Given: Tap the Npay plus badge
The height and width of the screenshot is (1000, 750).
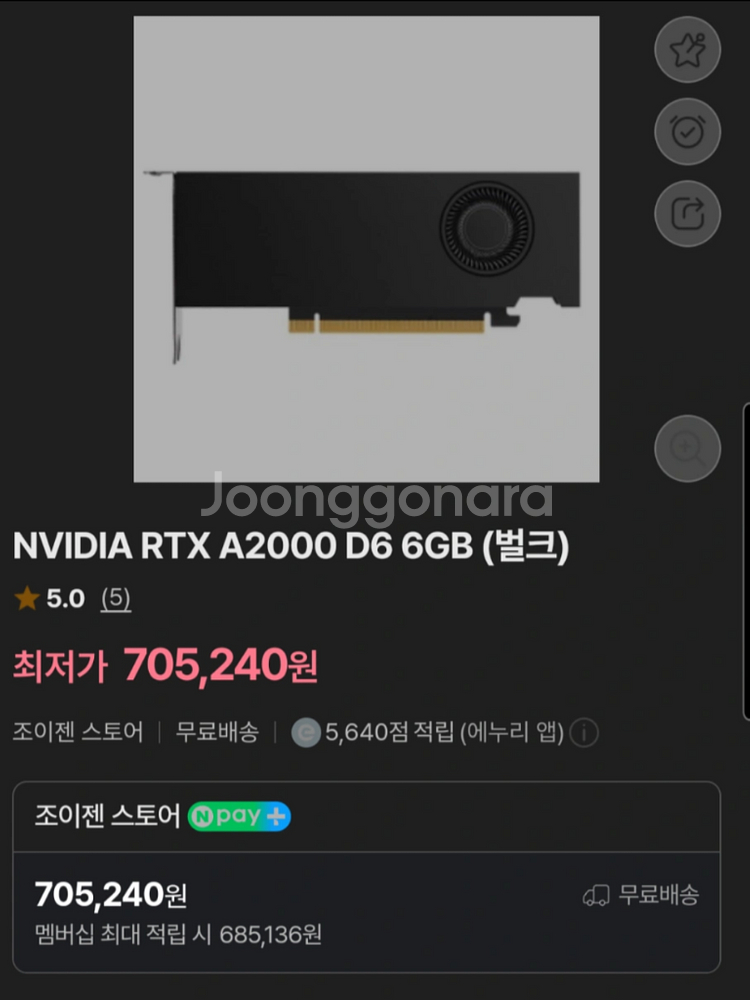Looking at the screenshot, I should point(239,816).
